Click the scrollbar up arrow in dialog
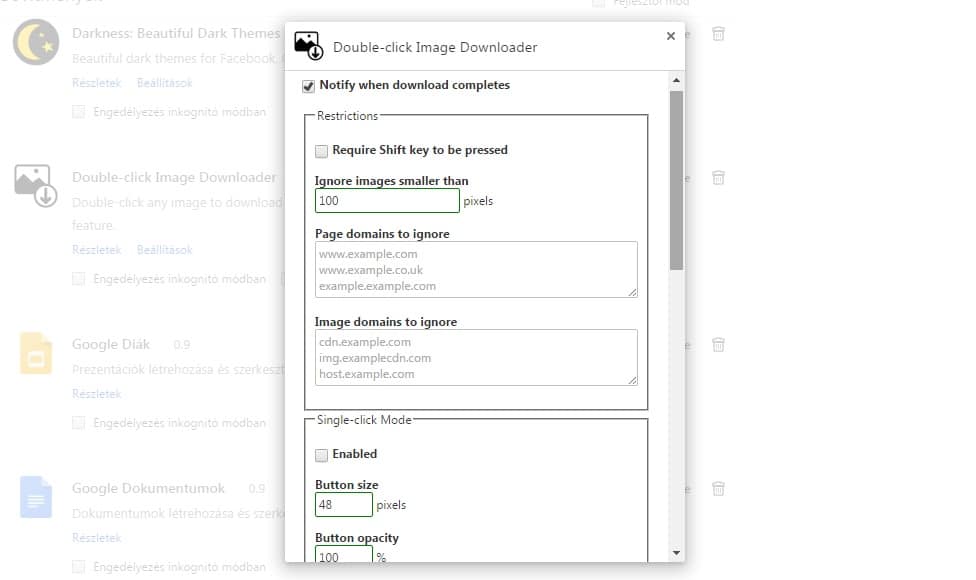 click(x=676, y=80)
